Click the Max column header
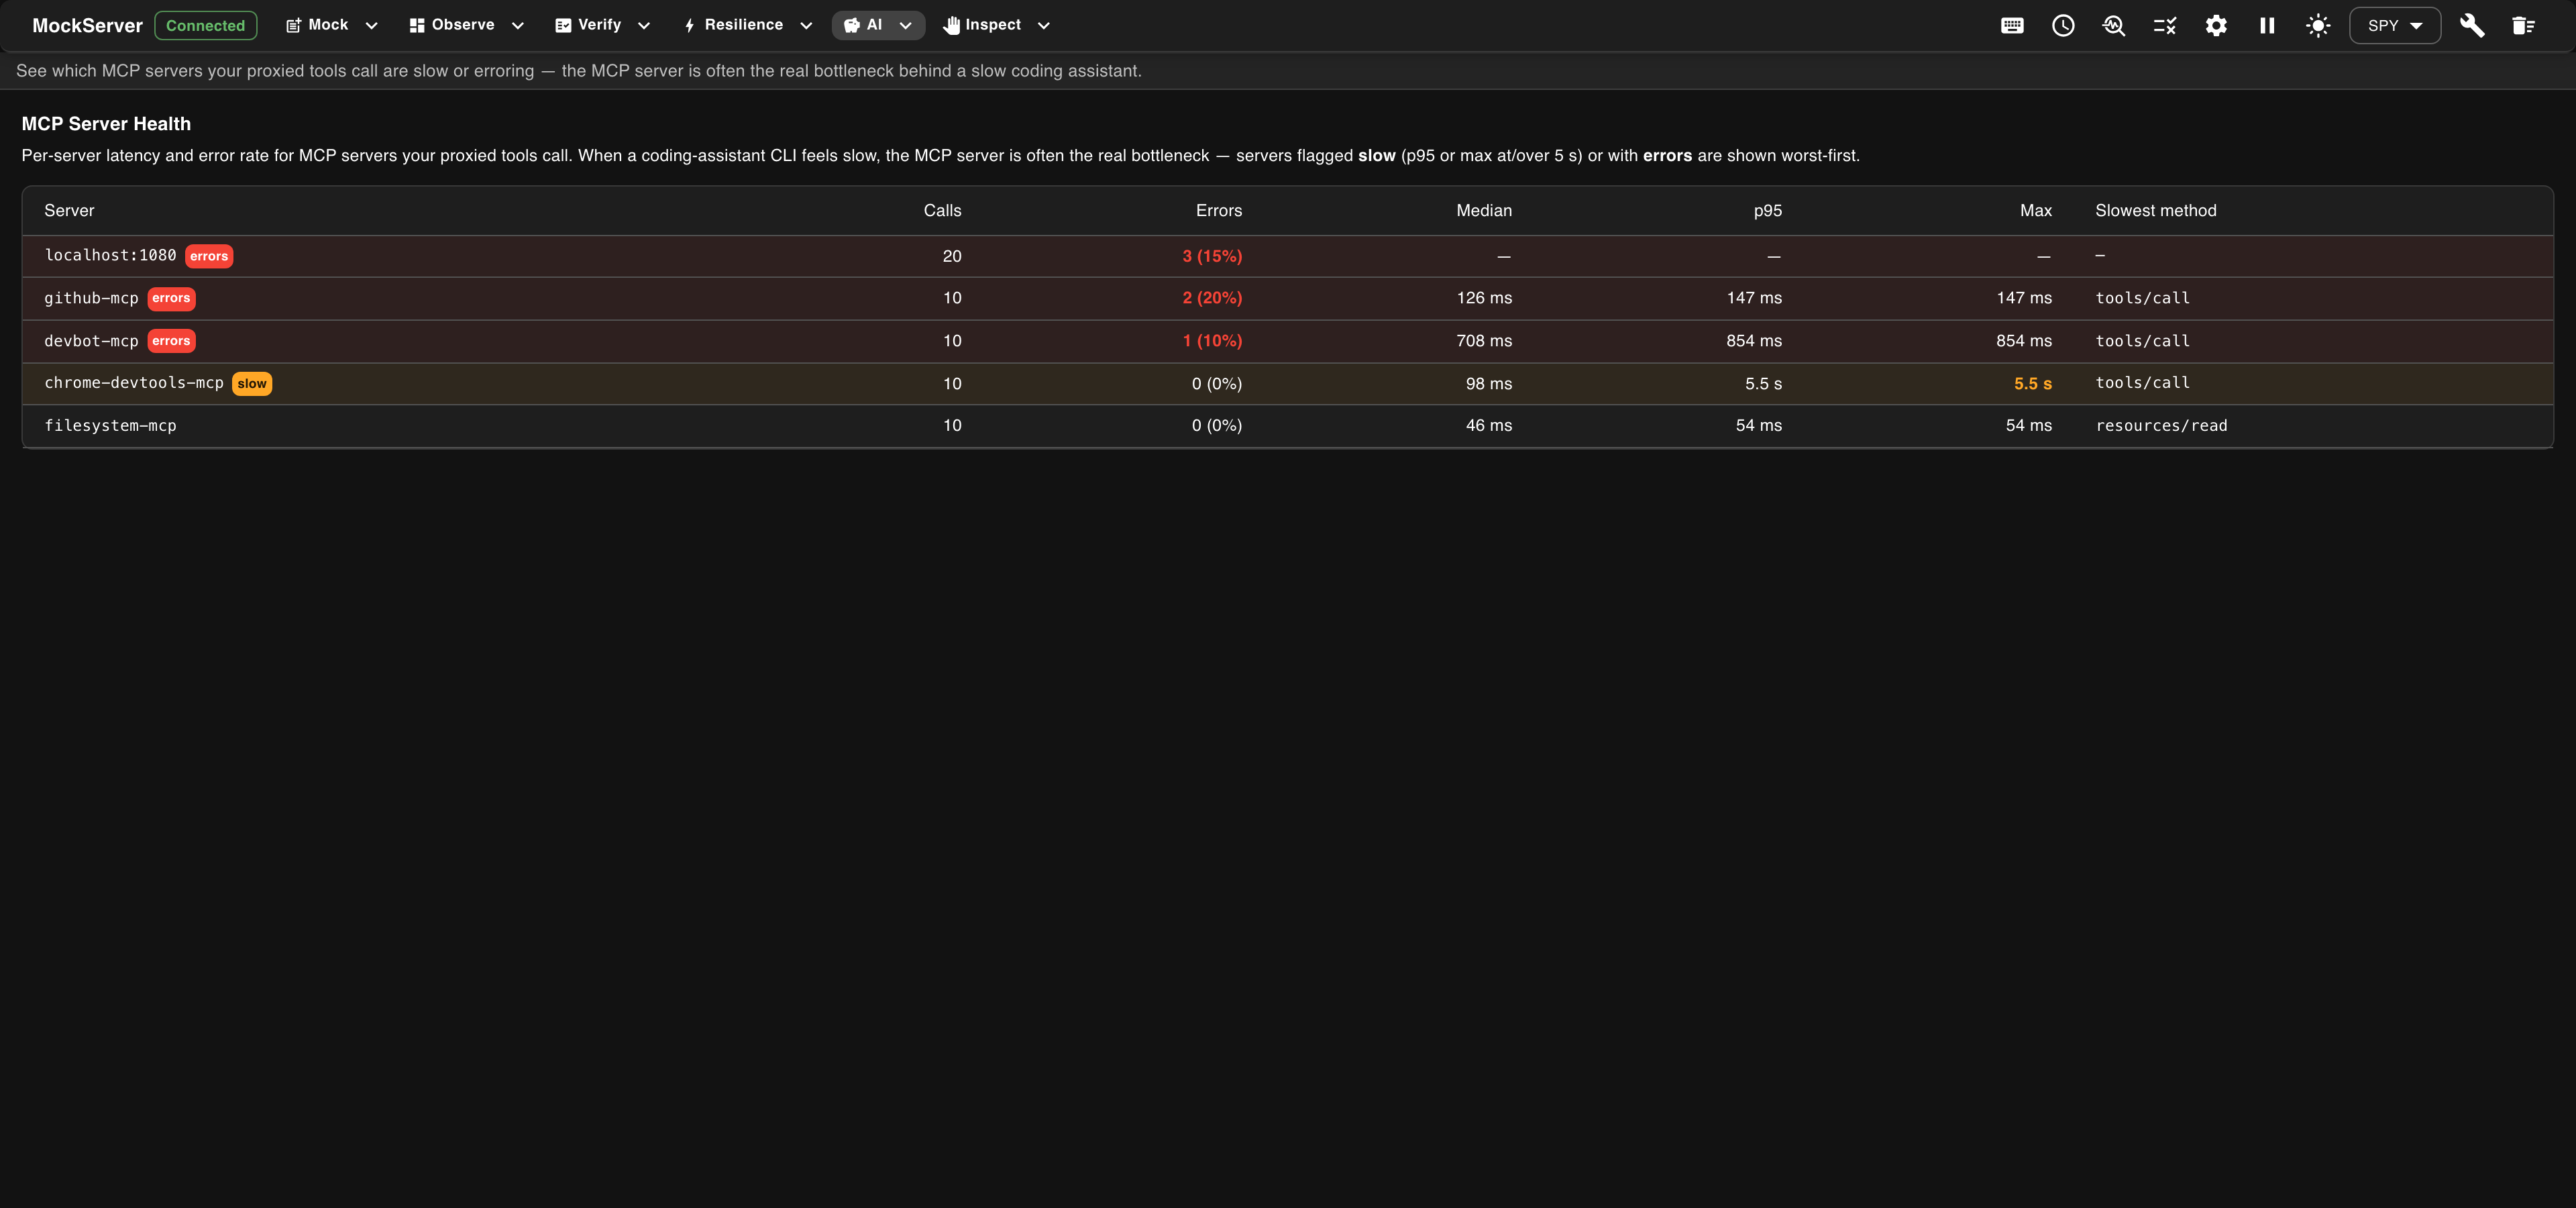This screenshot has height=1208, width=2576. [2035, 211]
